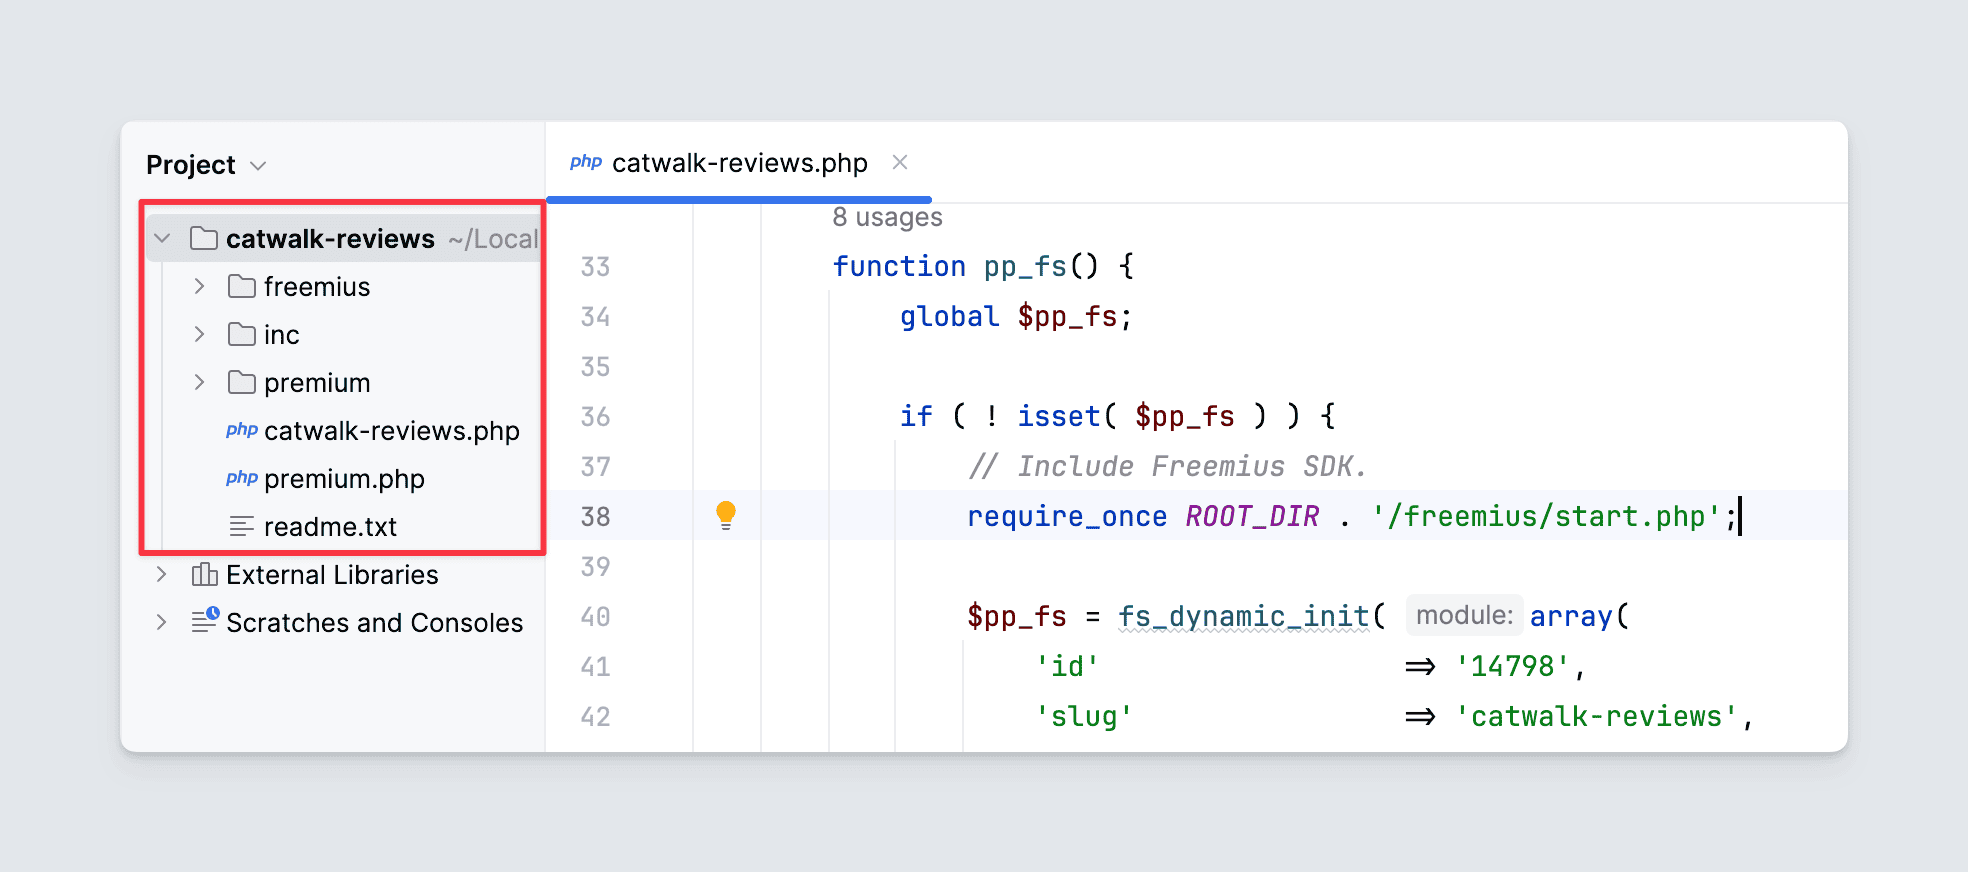Screen dimensions: 1968x872
Task: Click the 'slug' array key
Action: pos(1085,716)
